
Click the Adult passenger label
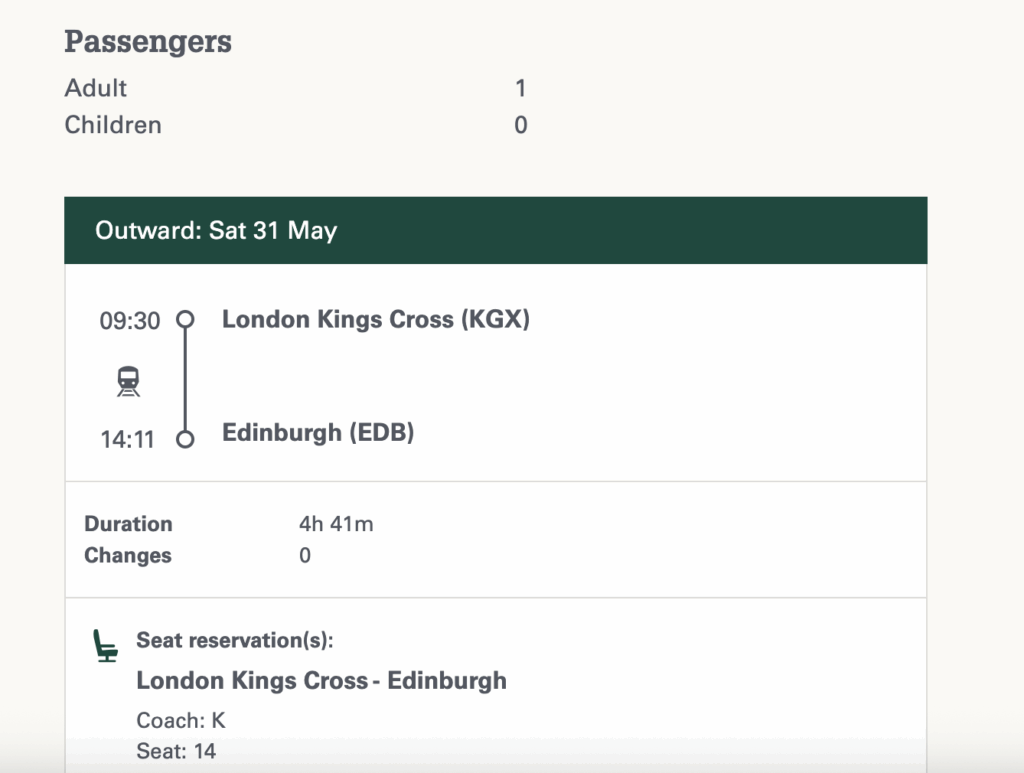[x=96, y=88]
